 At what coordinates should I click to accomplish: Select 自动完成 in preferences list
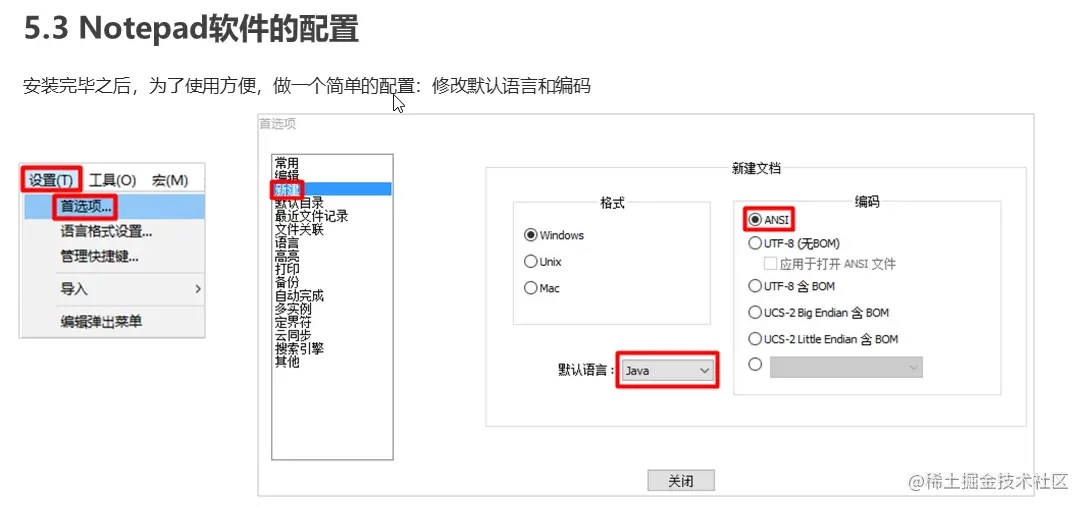click(299, 296)
